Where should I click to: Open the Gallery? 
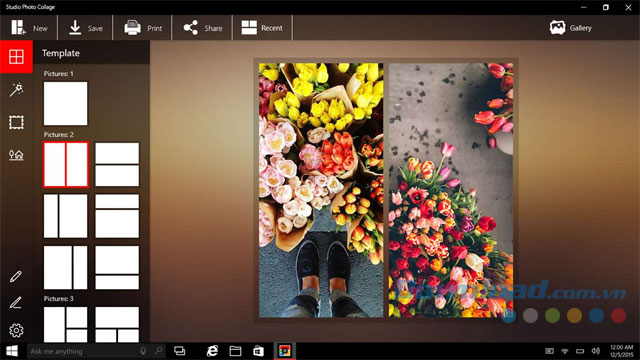pos(571,28)
